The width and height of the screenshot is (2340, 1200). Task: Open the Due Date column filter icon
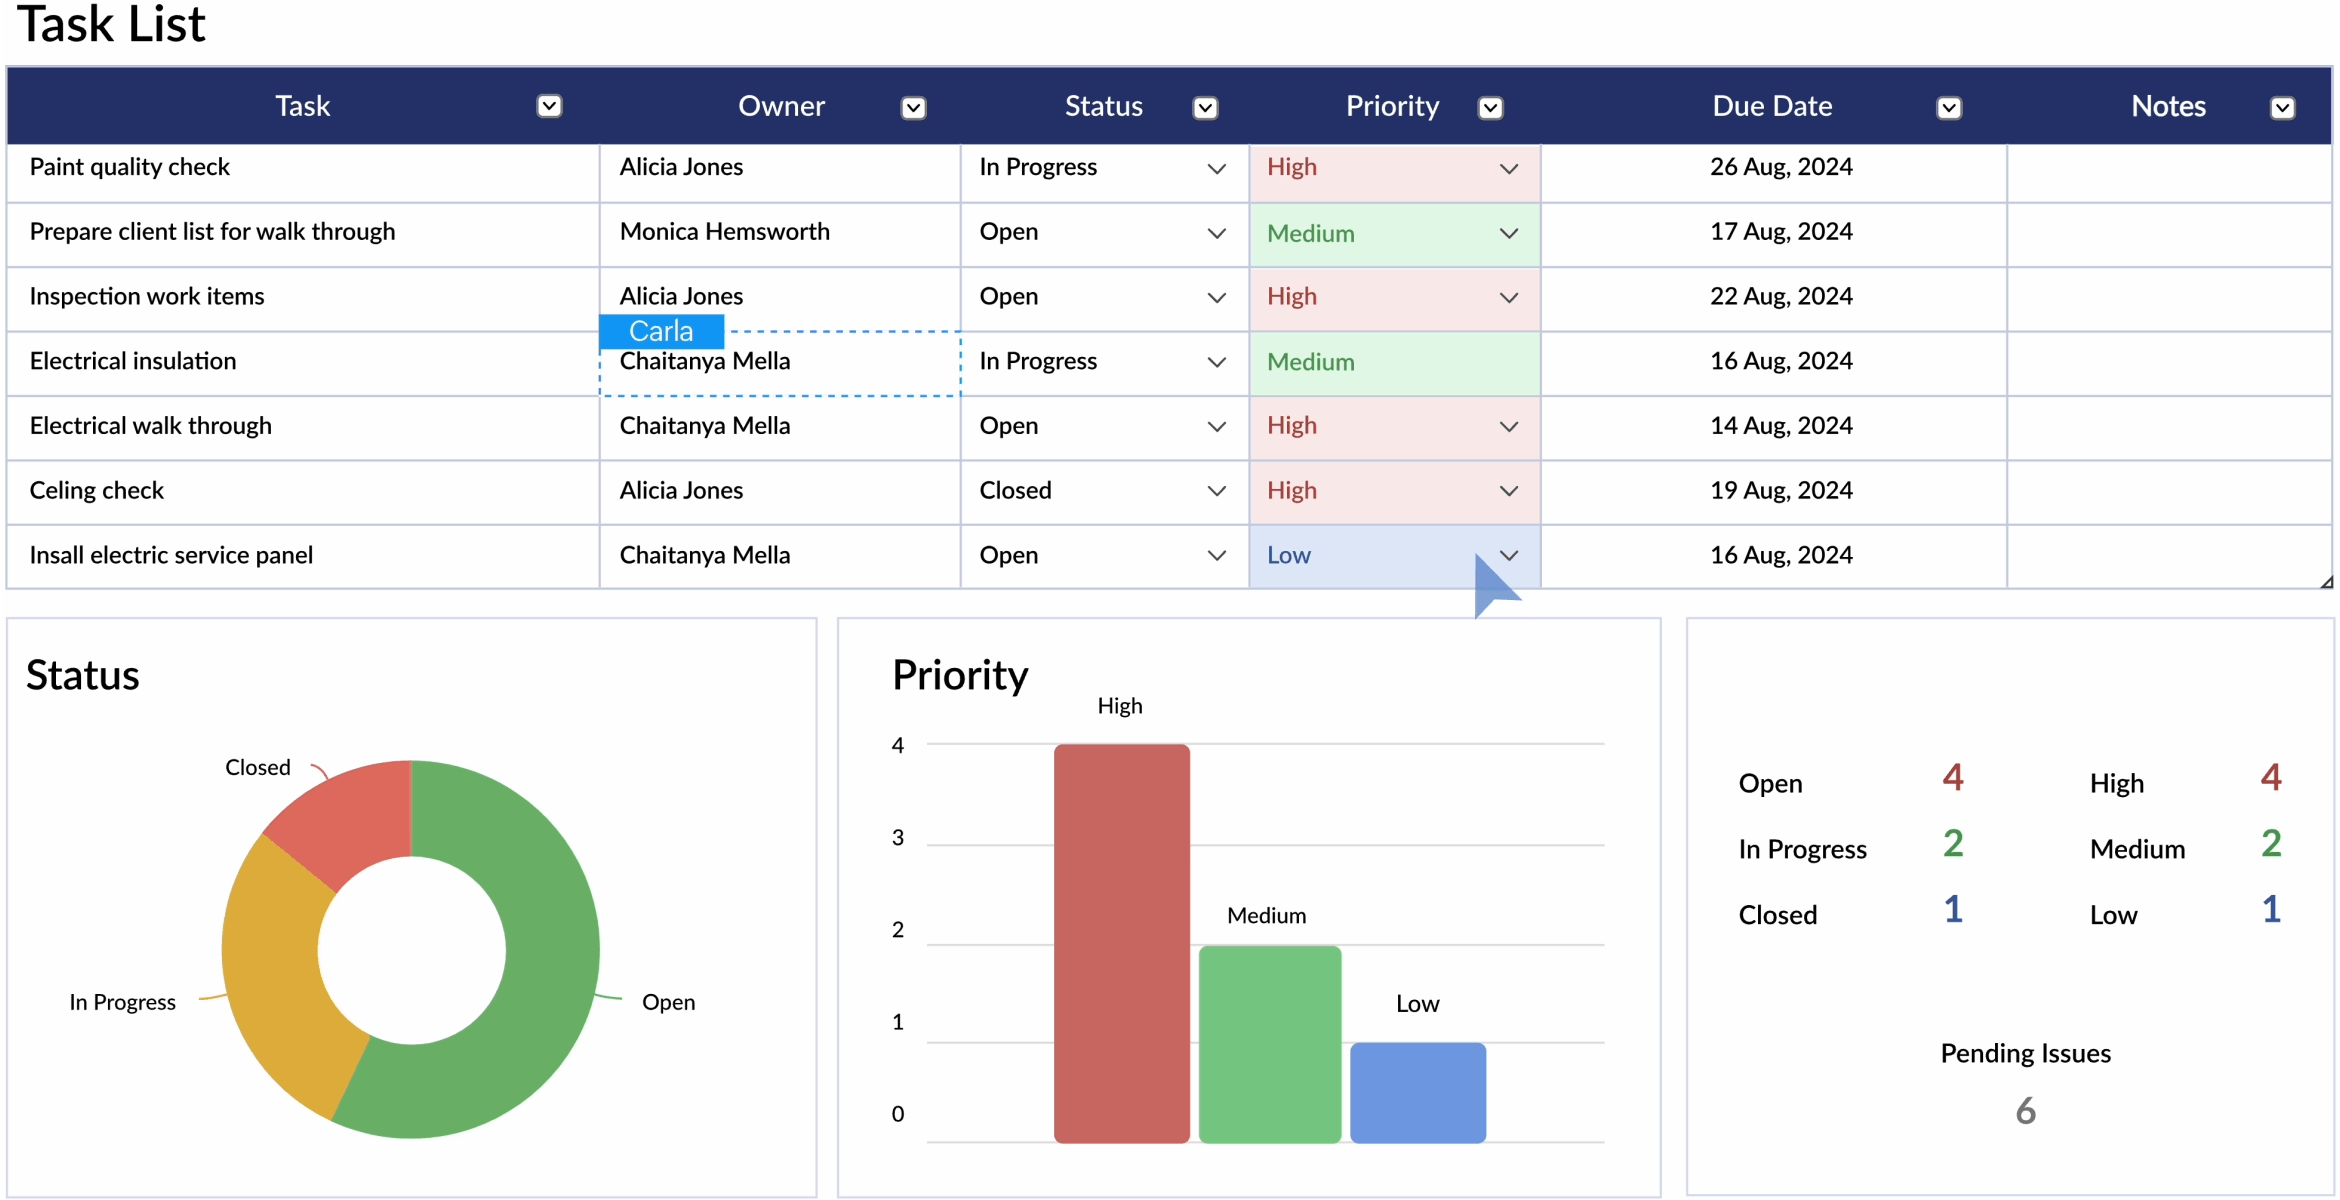[x=1949, y=108]
